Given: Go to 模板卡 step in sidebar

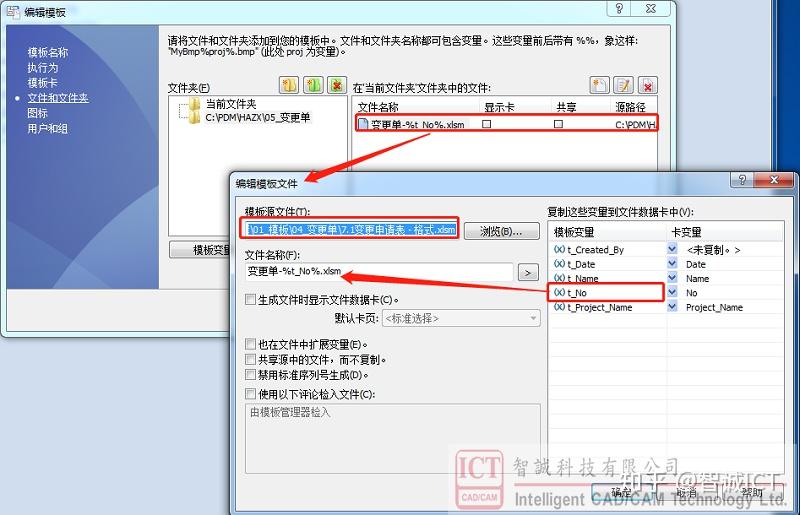Looking at the screenshot, I should click(x=42, y=83).
